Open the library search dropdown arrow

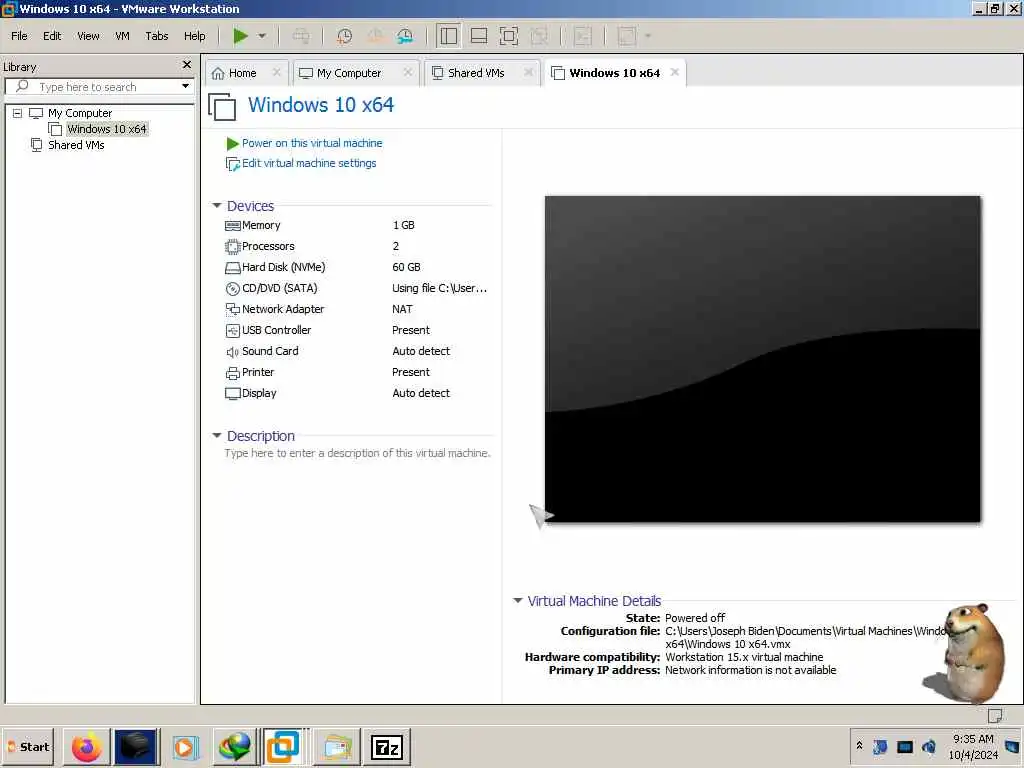185,86
